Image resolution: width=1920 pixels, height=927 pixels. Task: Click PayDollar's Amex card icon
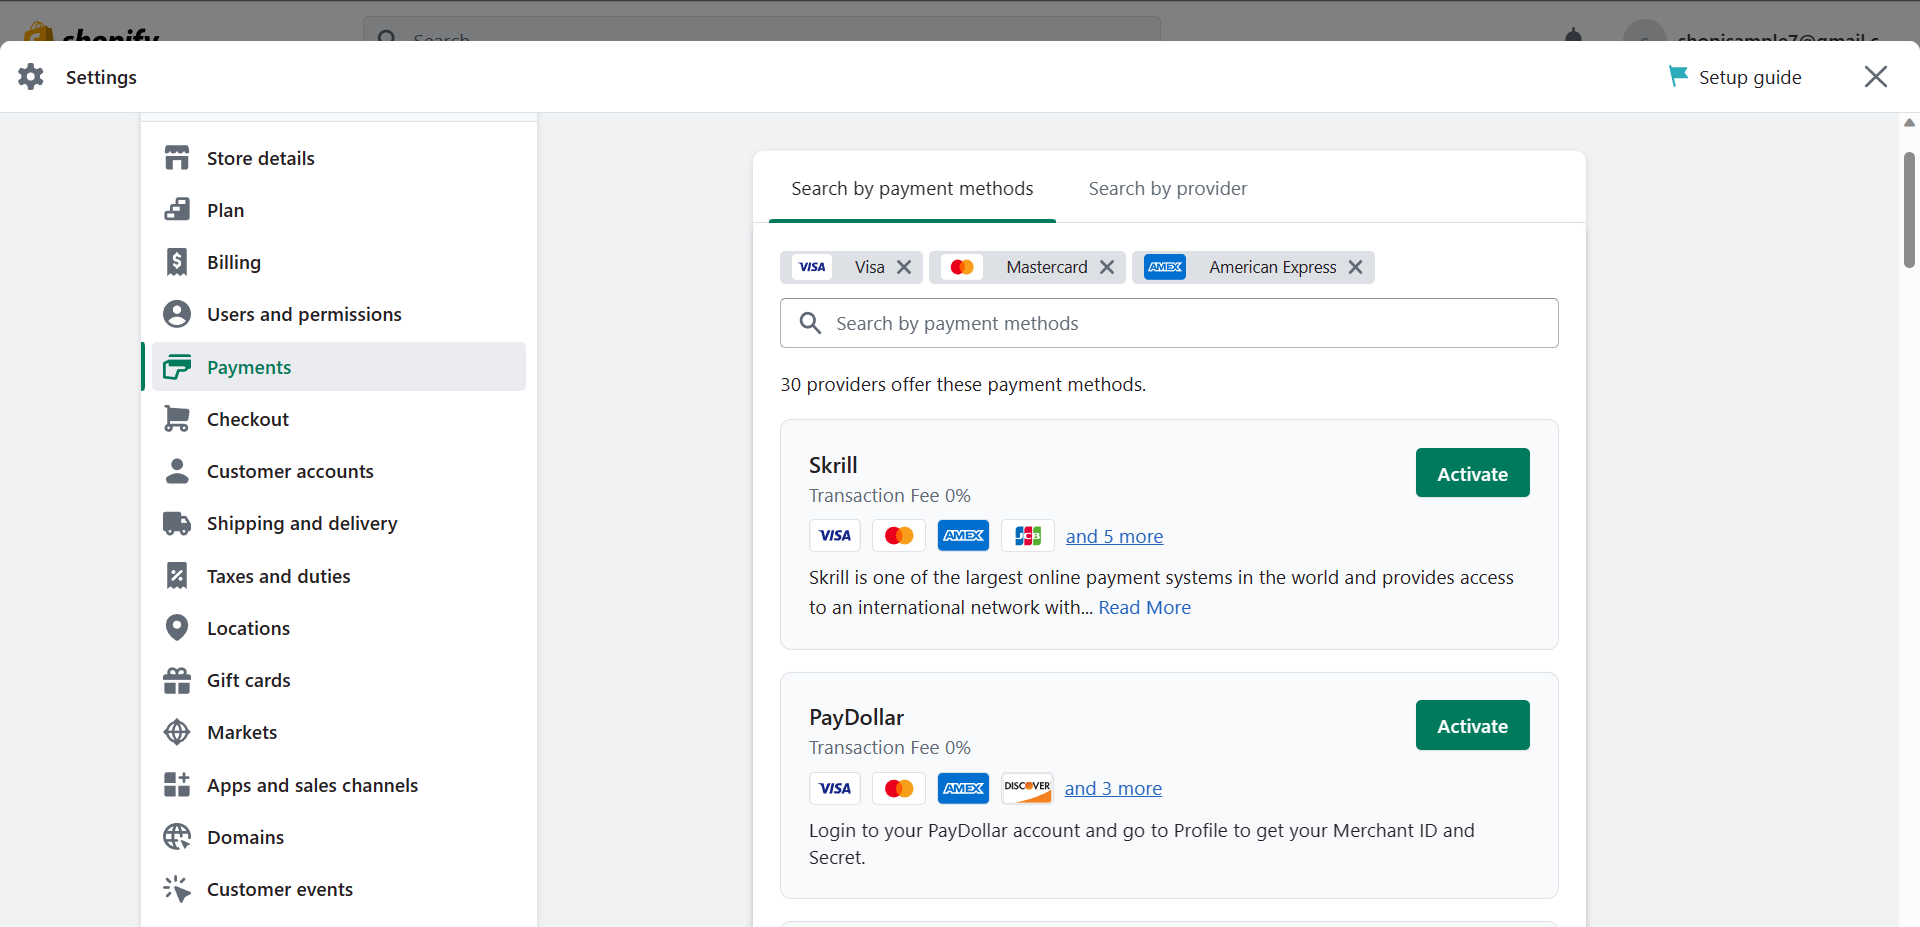[x=964, y=788]
